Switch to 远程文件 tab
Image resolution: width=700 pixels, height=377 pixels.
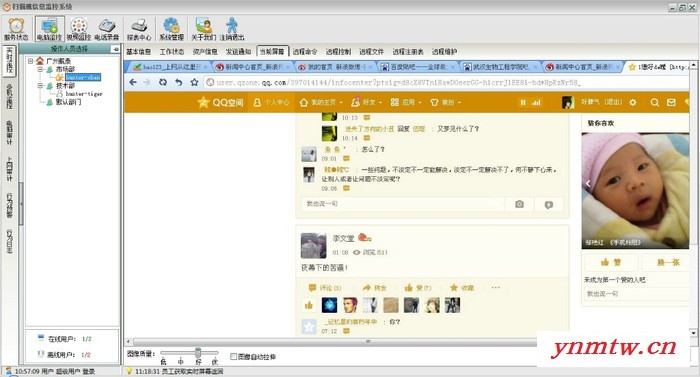click(371, 52)
